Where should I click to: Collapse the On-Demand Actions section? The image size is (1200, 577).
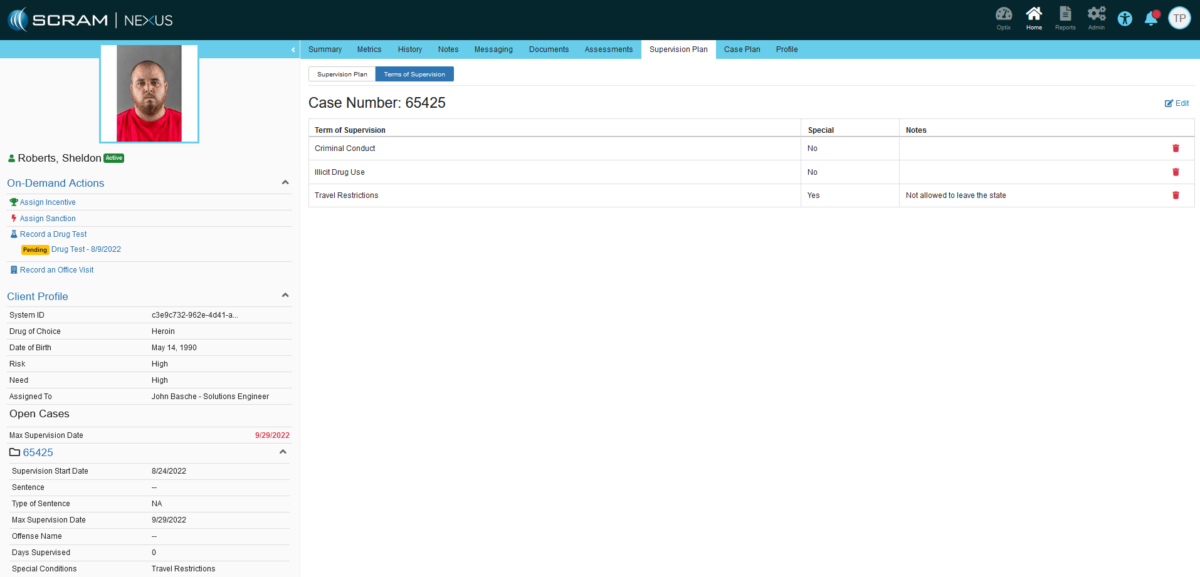(284, 182)
